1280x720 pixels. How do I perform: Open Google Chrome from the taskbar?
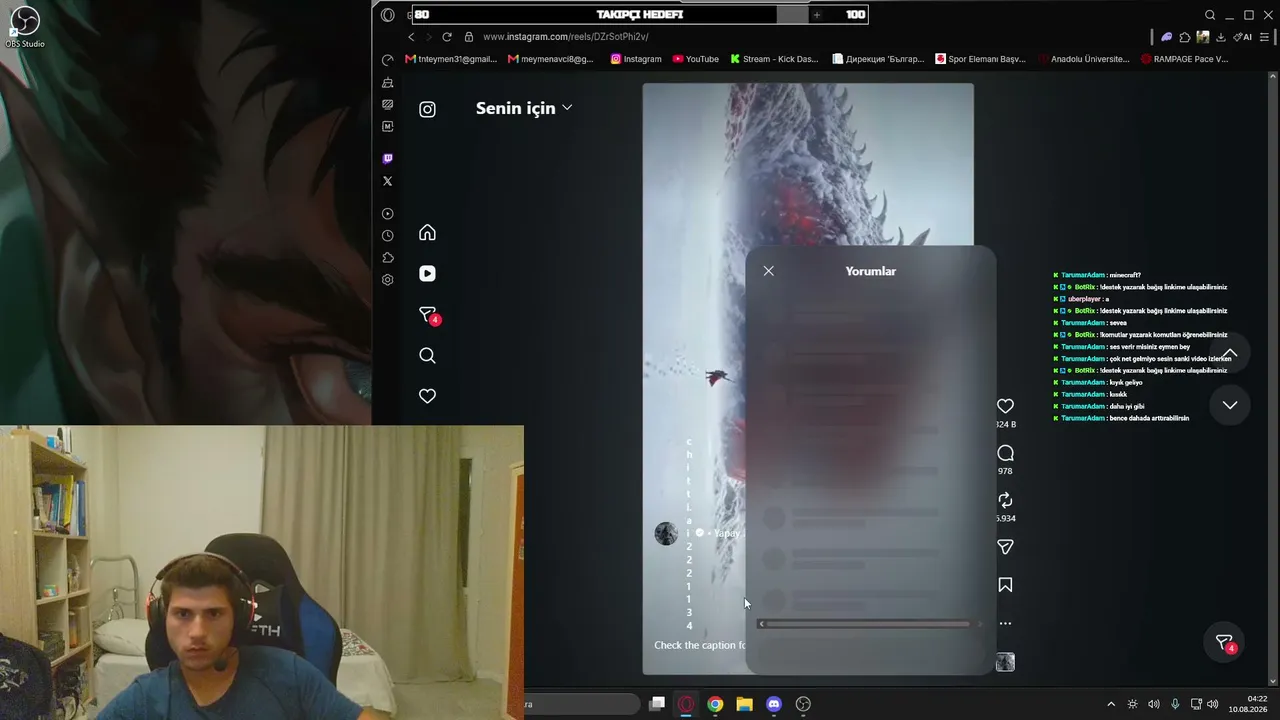[x=715, y=704]
